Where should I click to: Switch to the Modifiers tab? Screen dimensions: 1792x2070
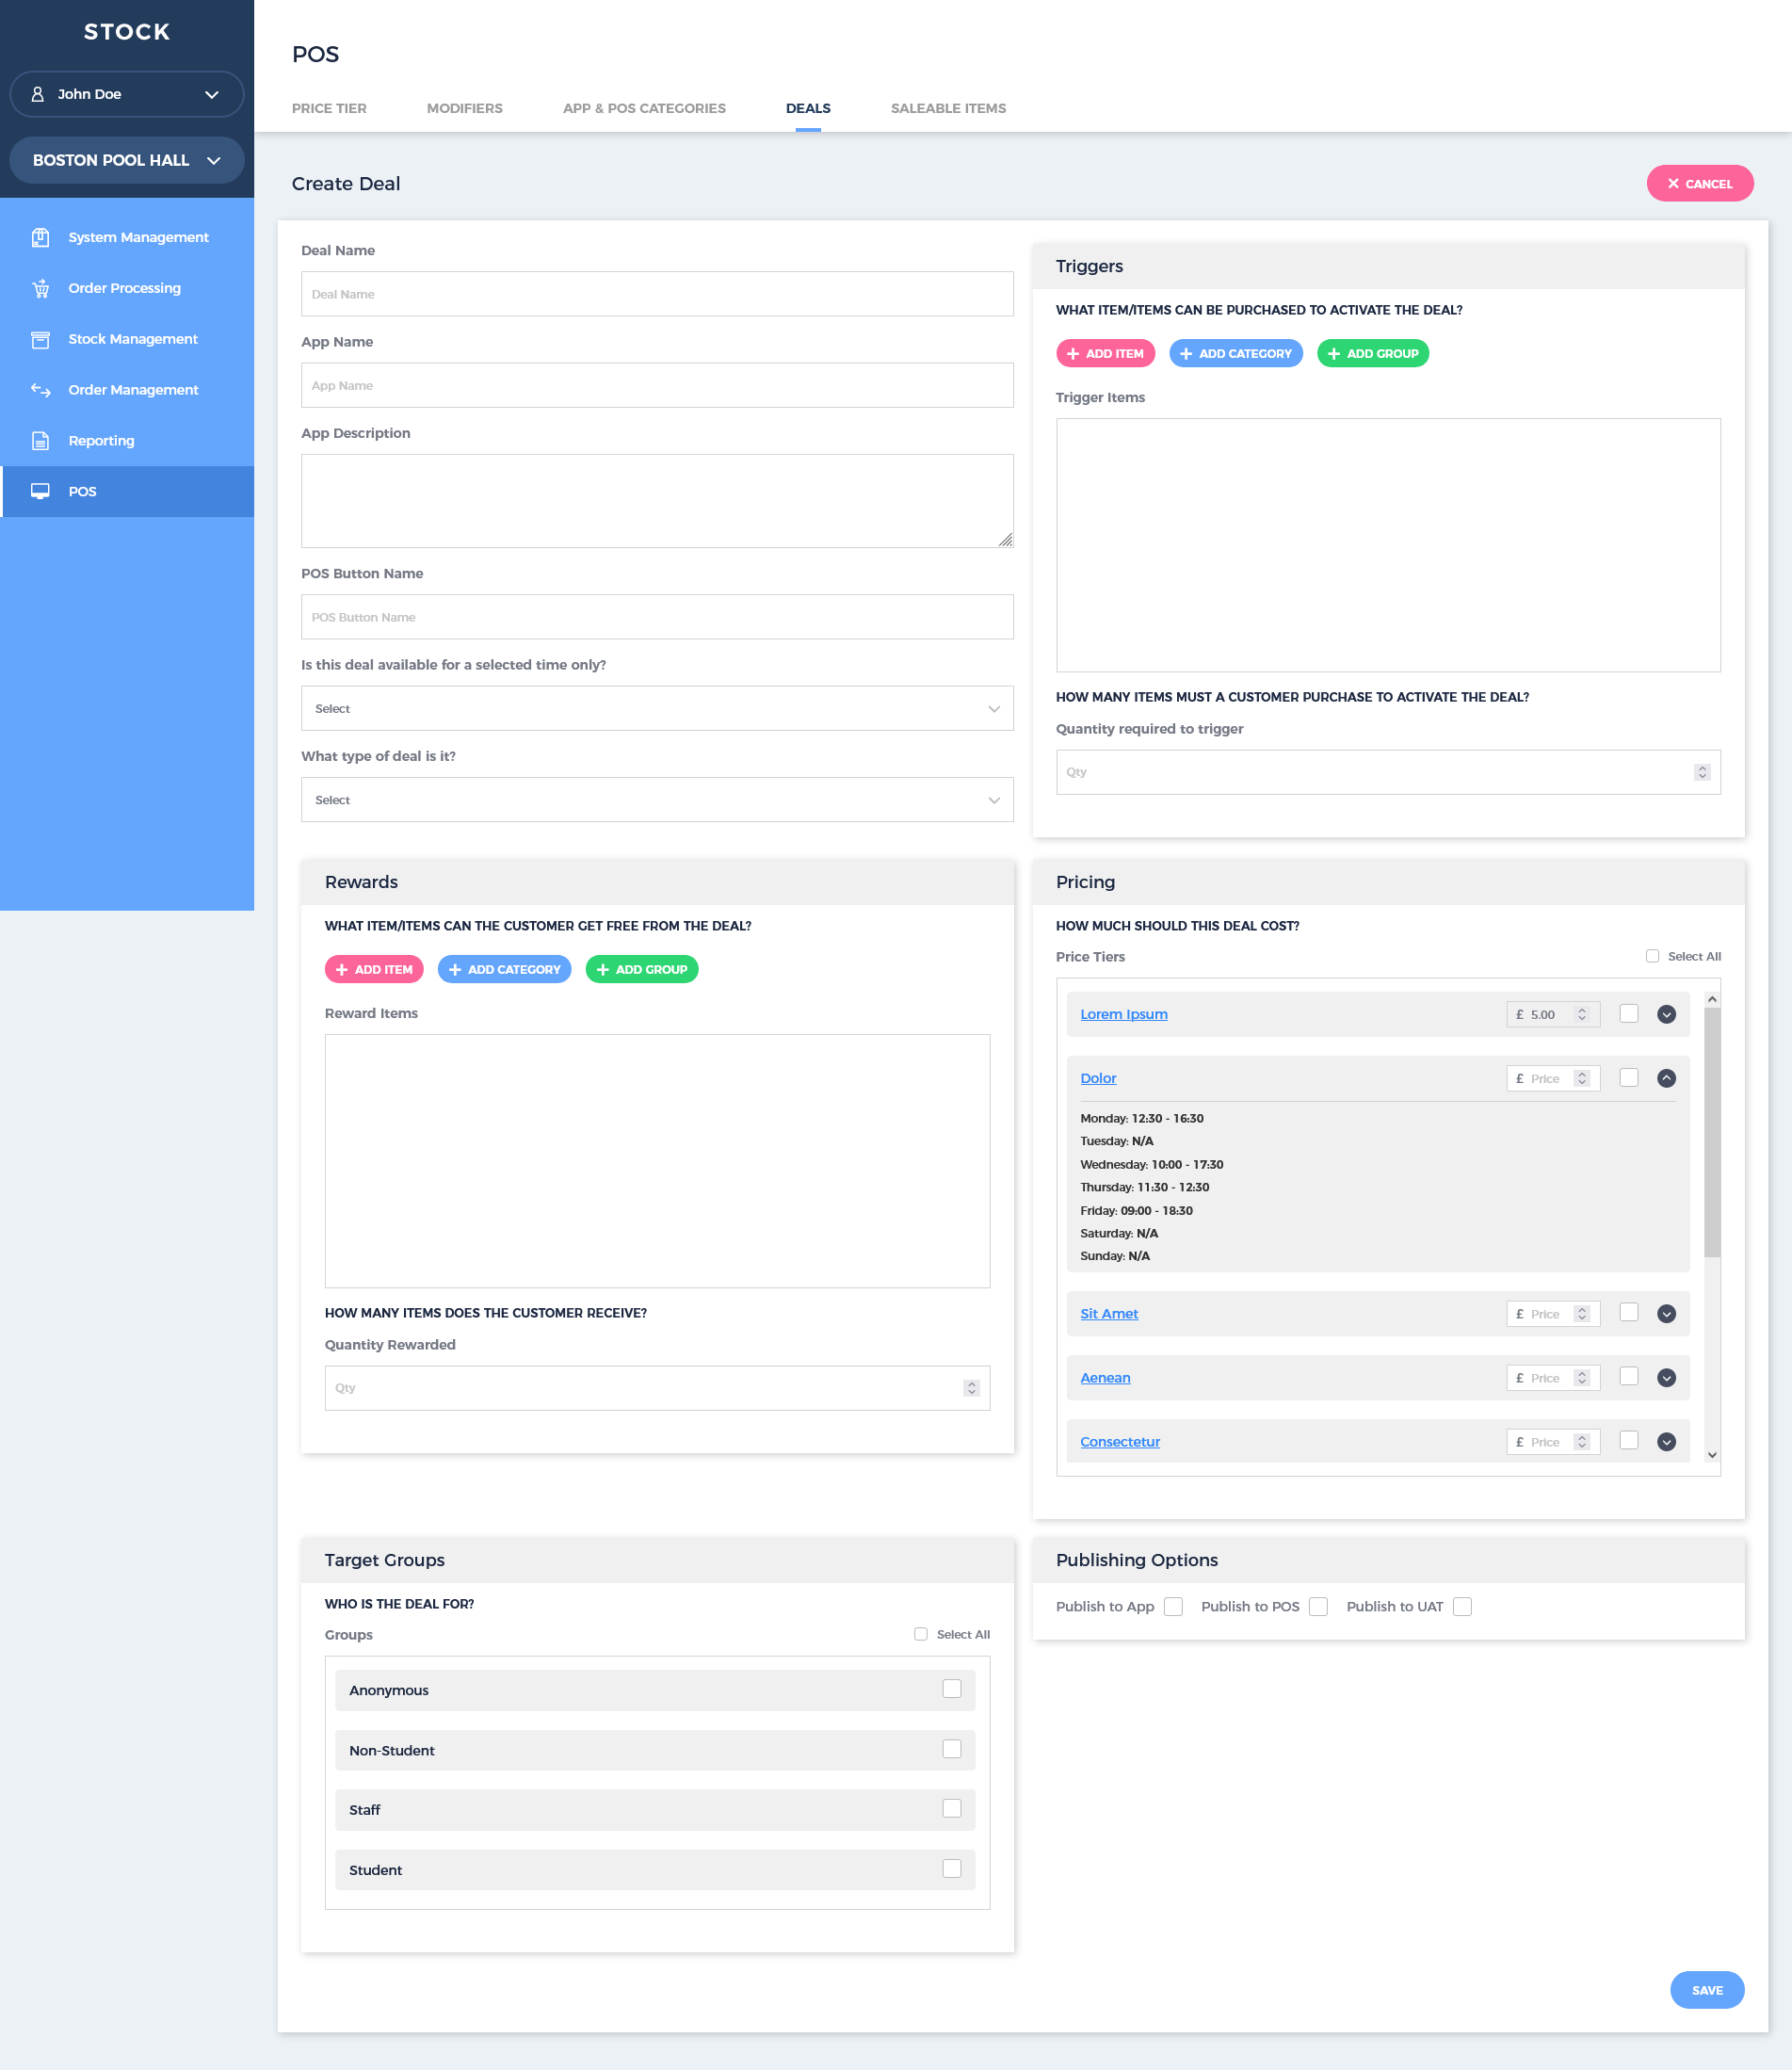click(x=464, y=108)
